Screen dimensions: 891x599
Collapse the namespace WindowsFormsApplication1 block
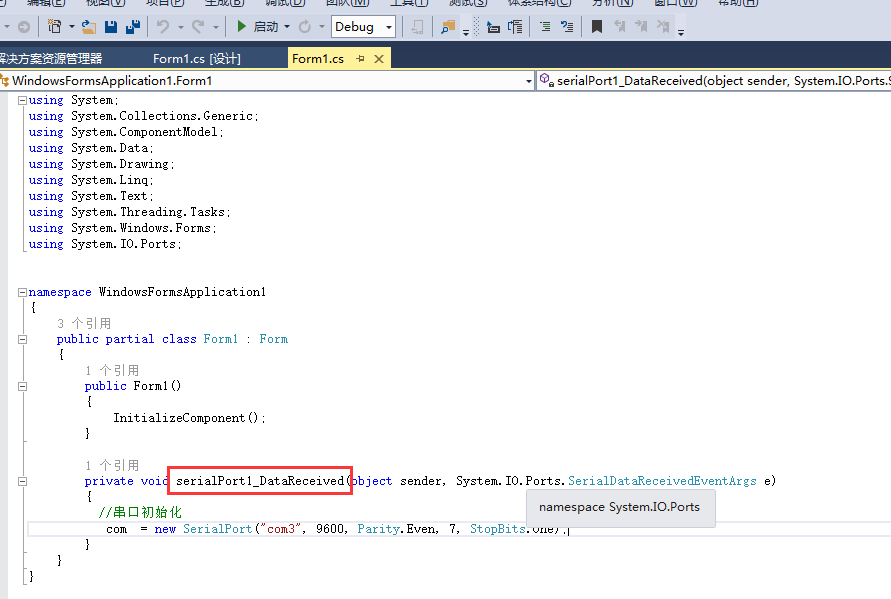point(22,292)
